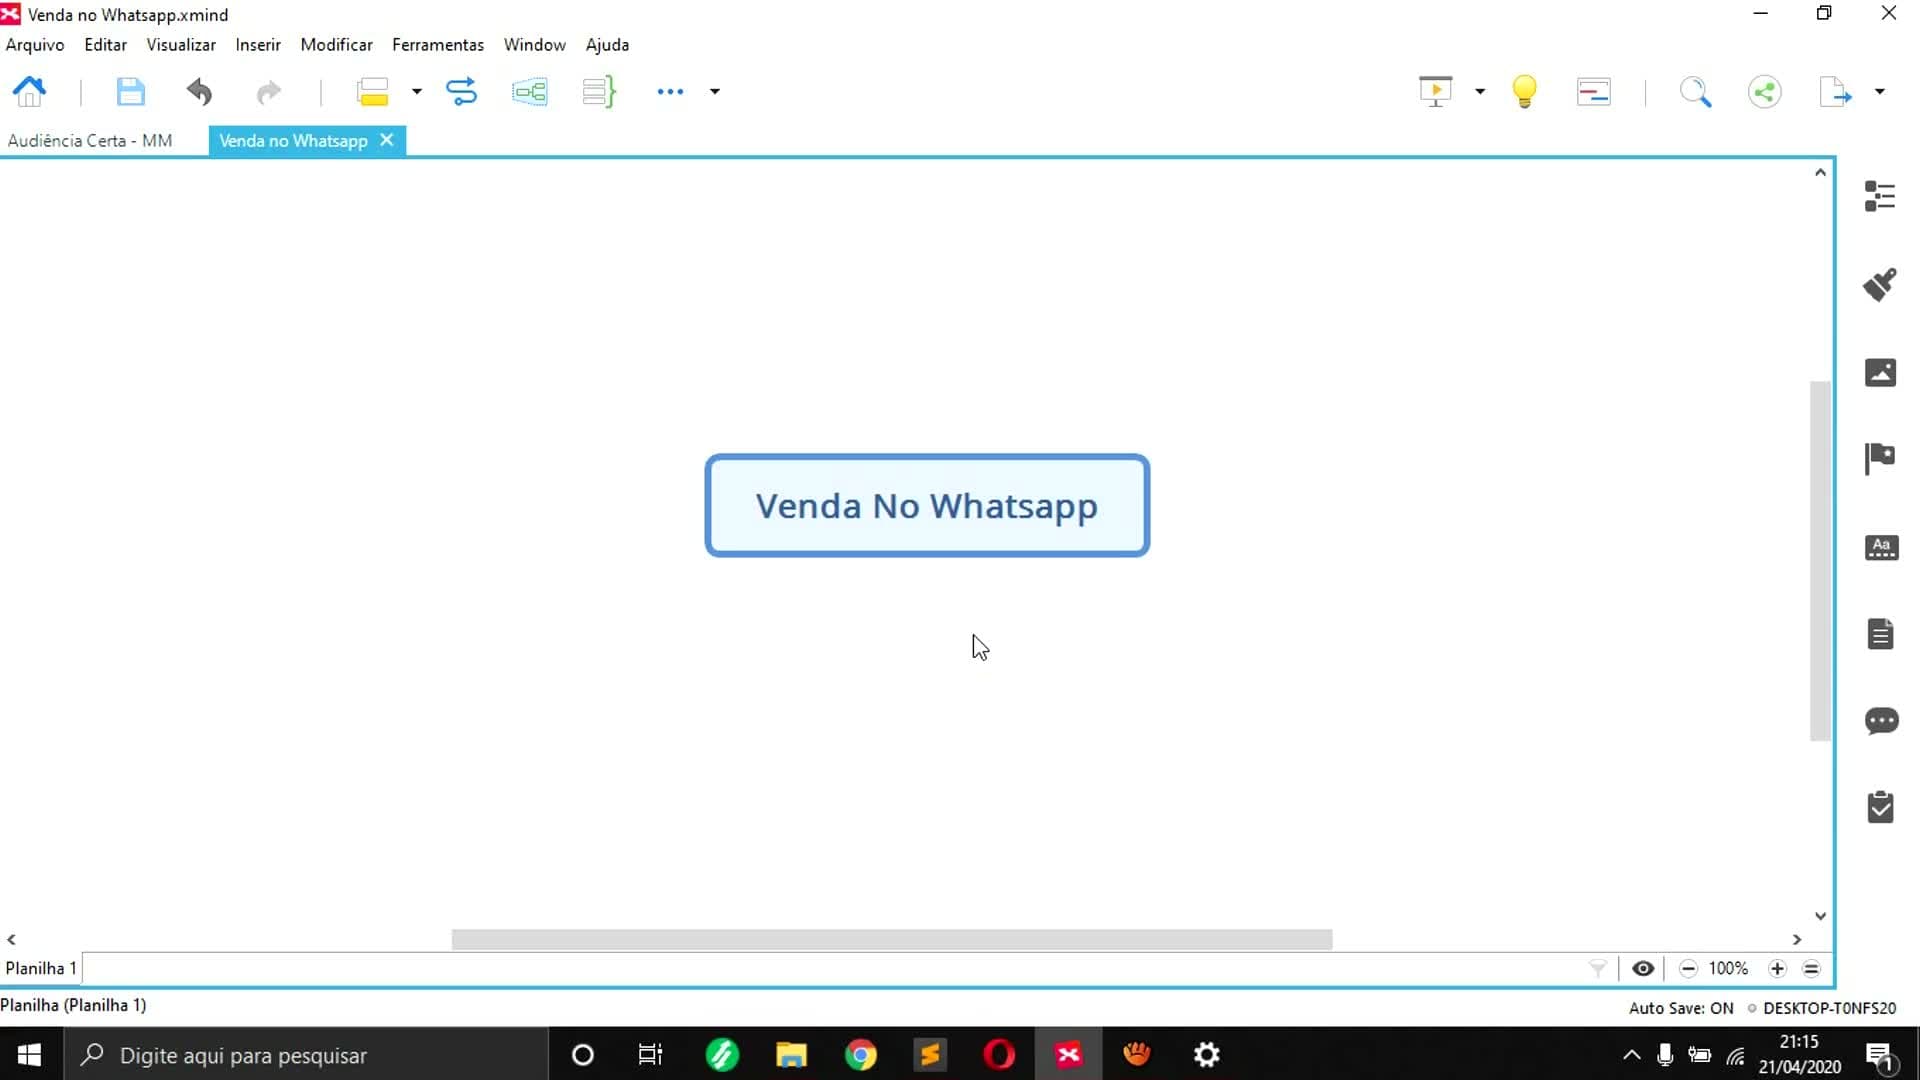Open the Inserir menu
Image resolution: width=1920 pixels, height=1080 pixels.
pyautogui.click(x=258, y=45)
